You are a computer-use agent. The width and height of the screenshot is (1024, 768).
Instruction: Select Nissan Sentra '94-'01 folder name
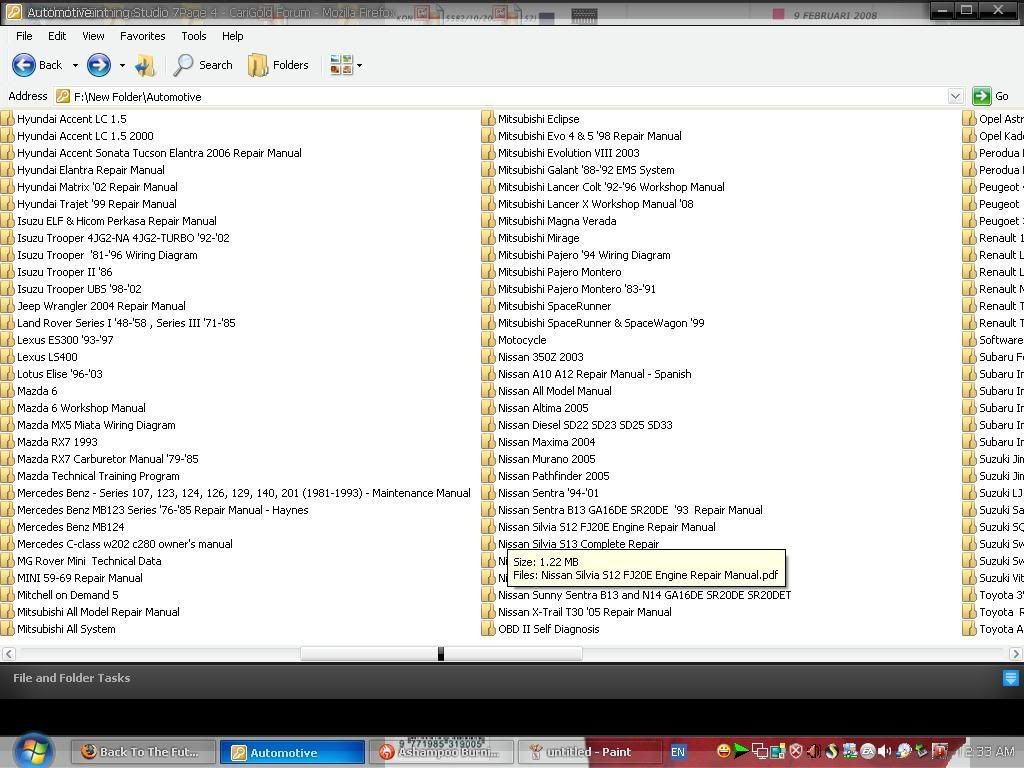pos(548,493)
